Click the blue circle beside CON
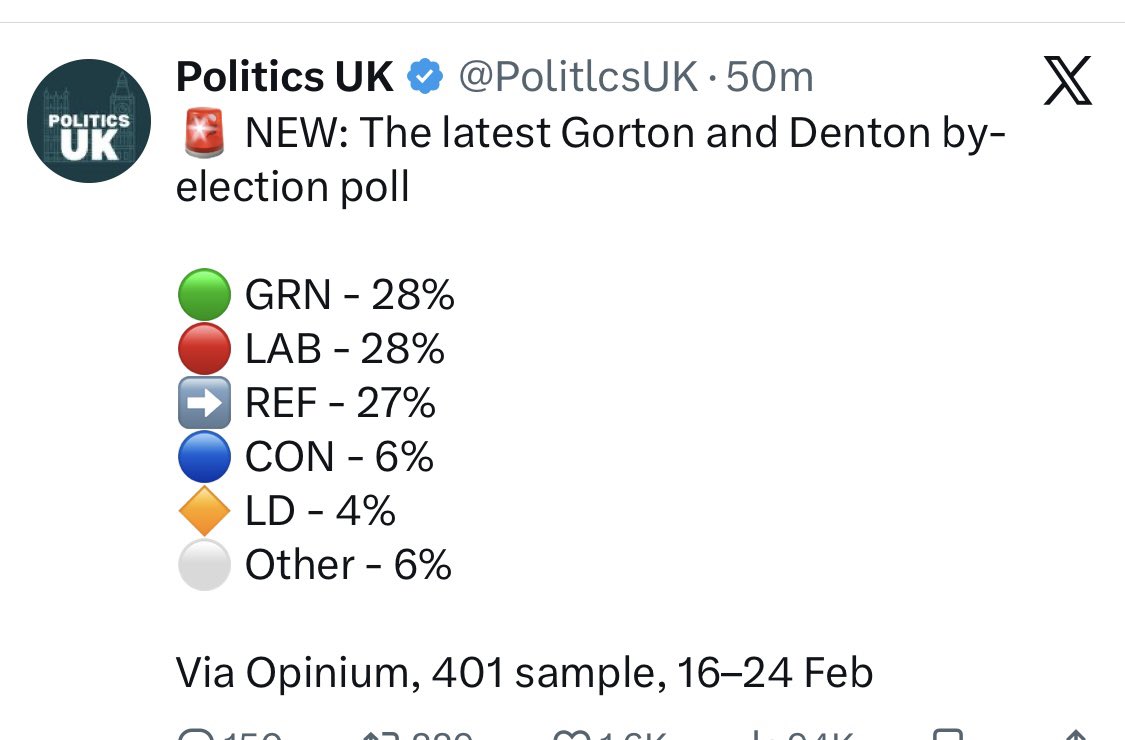 pos(204,457)
